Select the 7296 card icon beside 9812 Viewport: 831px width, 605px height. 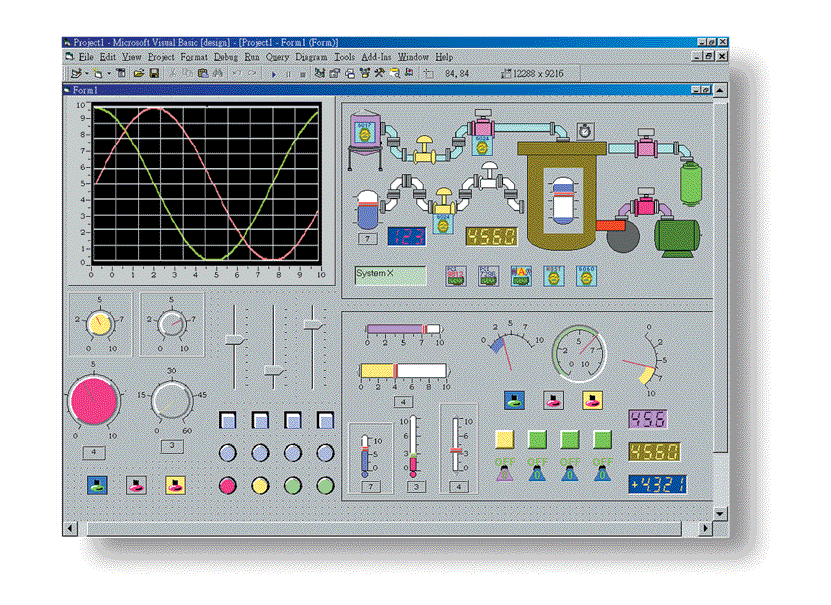click(488, 276)
